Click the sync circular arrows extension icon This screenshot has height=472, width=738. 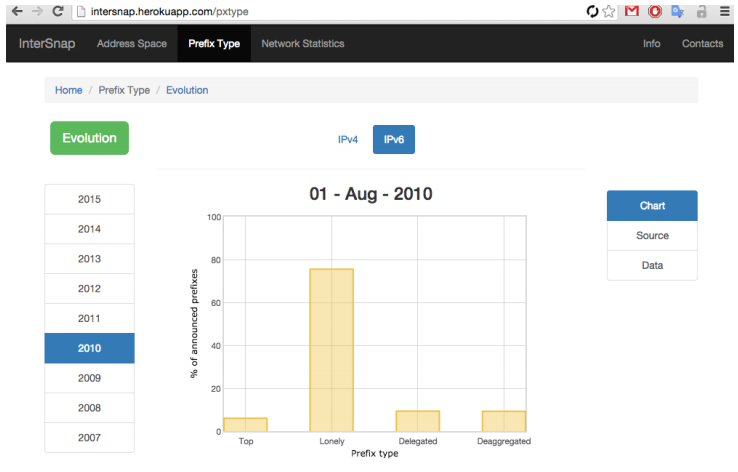click(x=592, y=11)
